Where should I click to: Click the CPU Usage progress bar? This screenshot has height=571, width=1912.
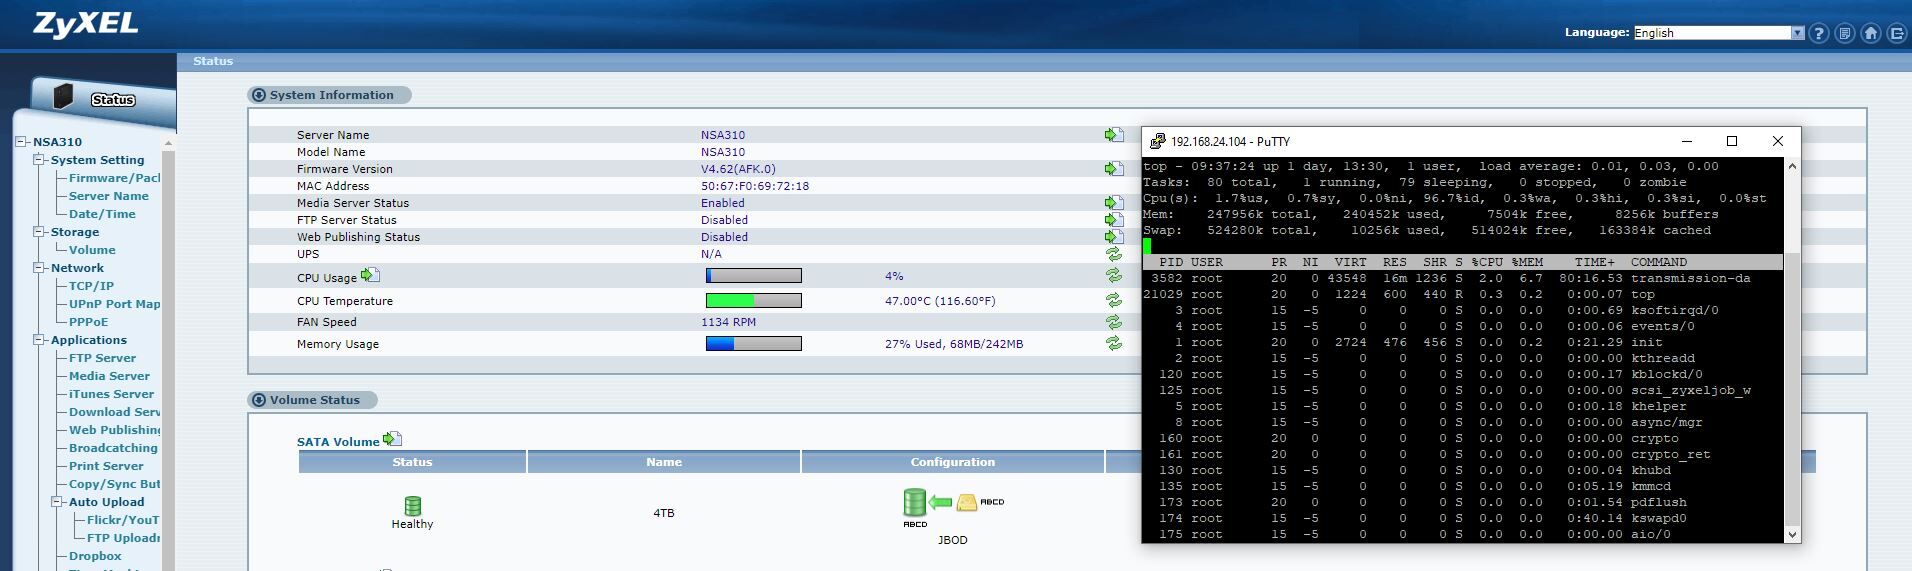[x=754, y=275]
